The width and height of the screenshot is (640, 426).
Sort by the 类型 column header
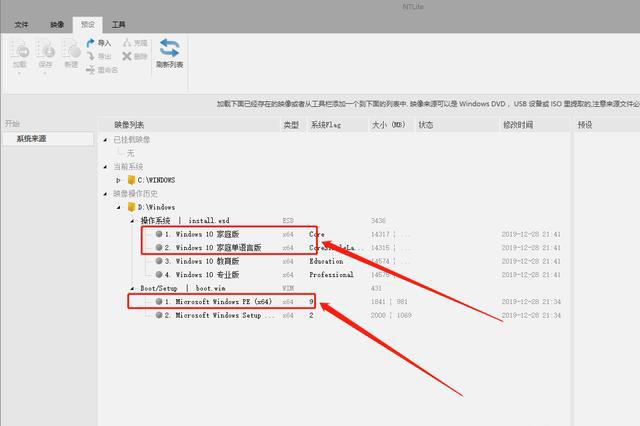291,125
